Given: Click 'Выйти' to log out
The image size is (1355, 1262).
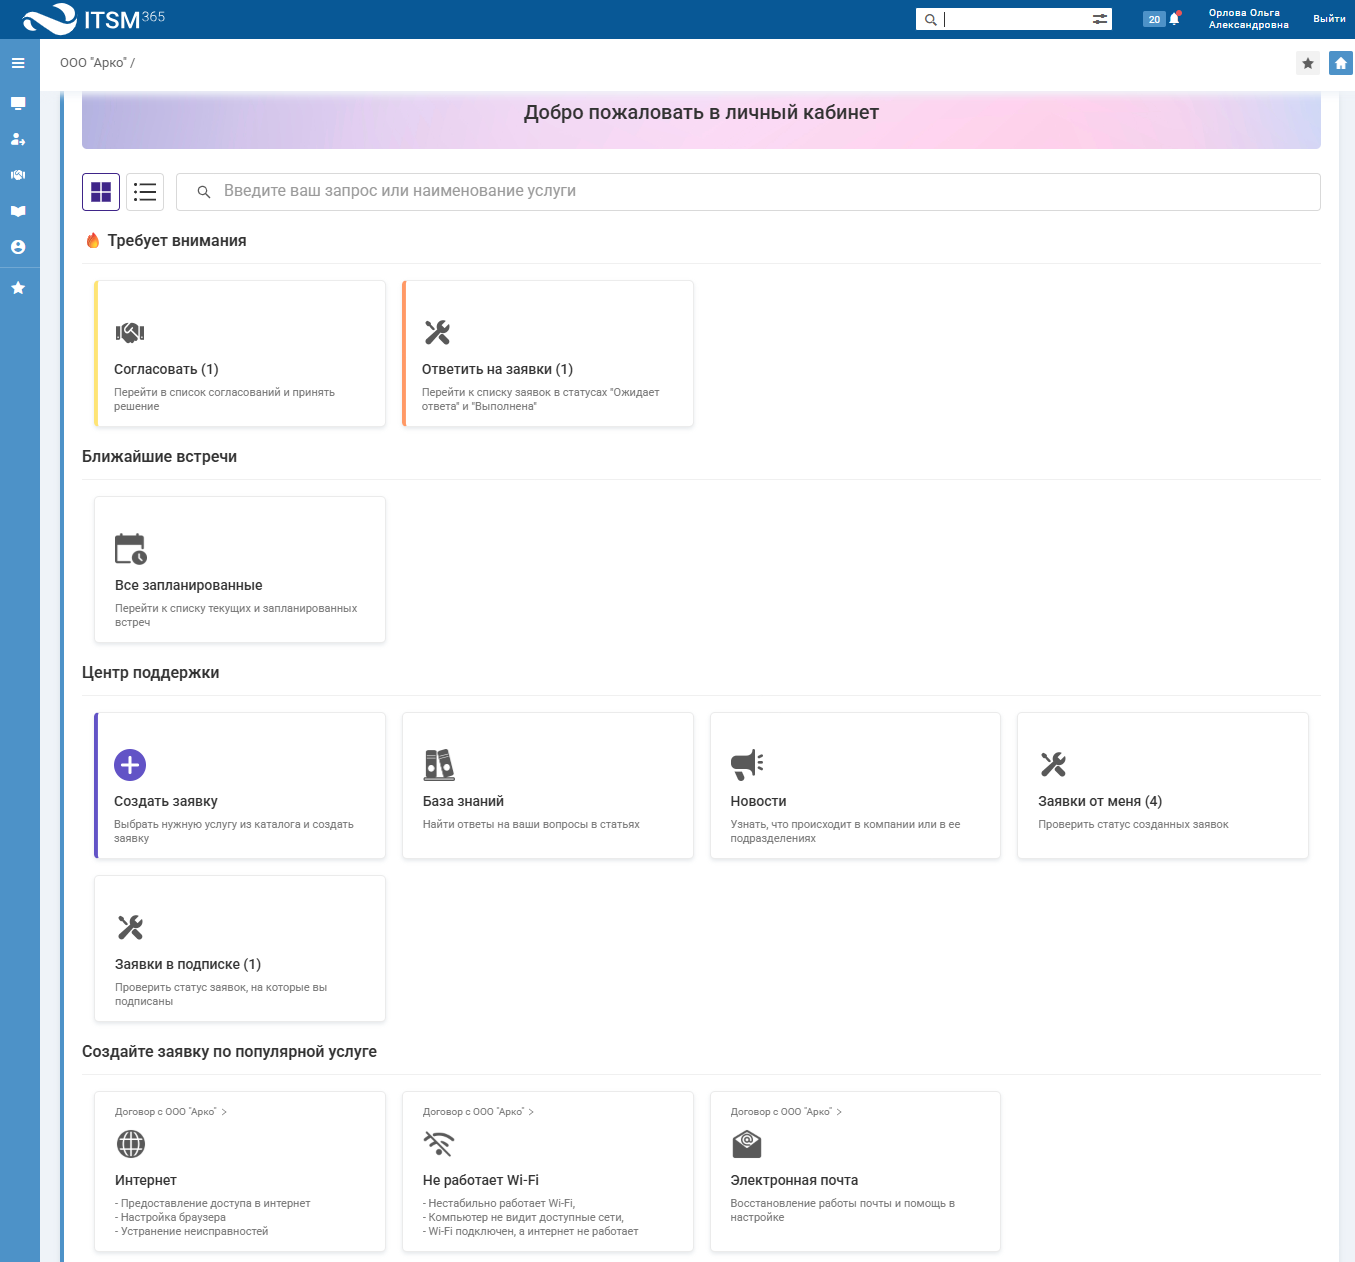Looking at the screenshot, I should [x=1329, y=19].
